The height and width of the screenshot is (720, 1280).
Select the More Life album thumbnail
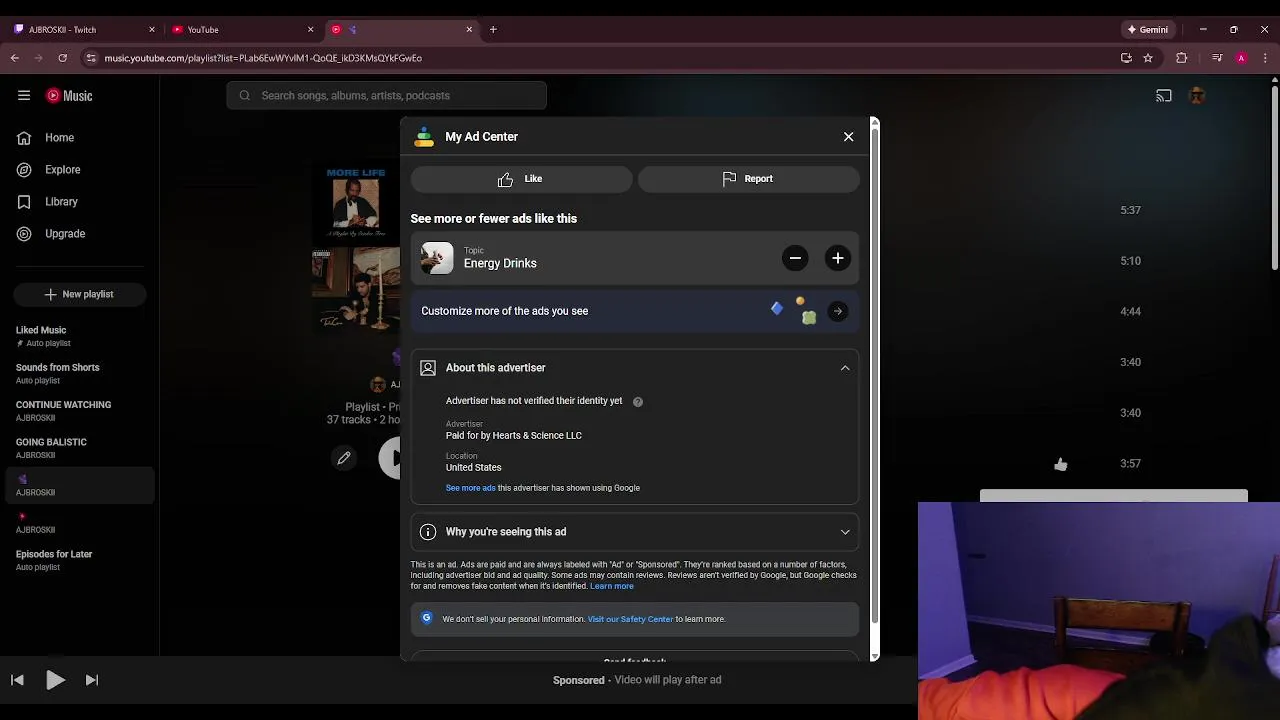356,203
